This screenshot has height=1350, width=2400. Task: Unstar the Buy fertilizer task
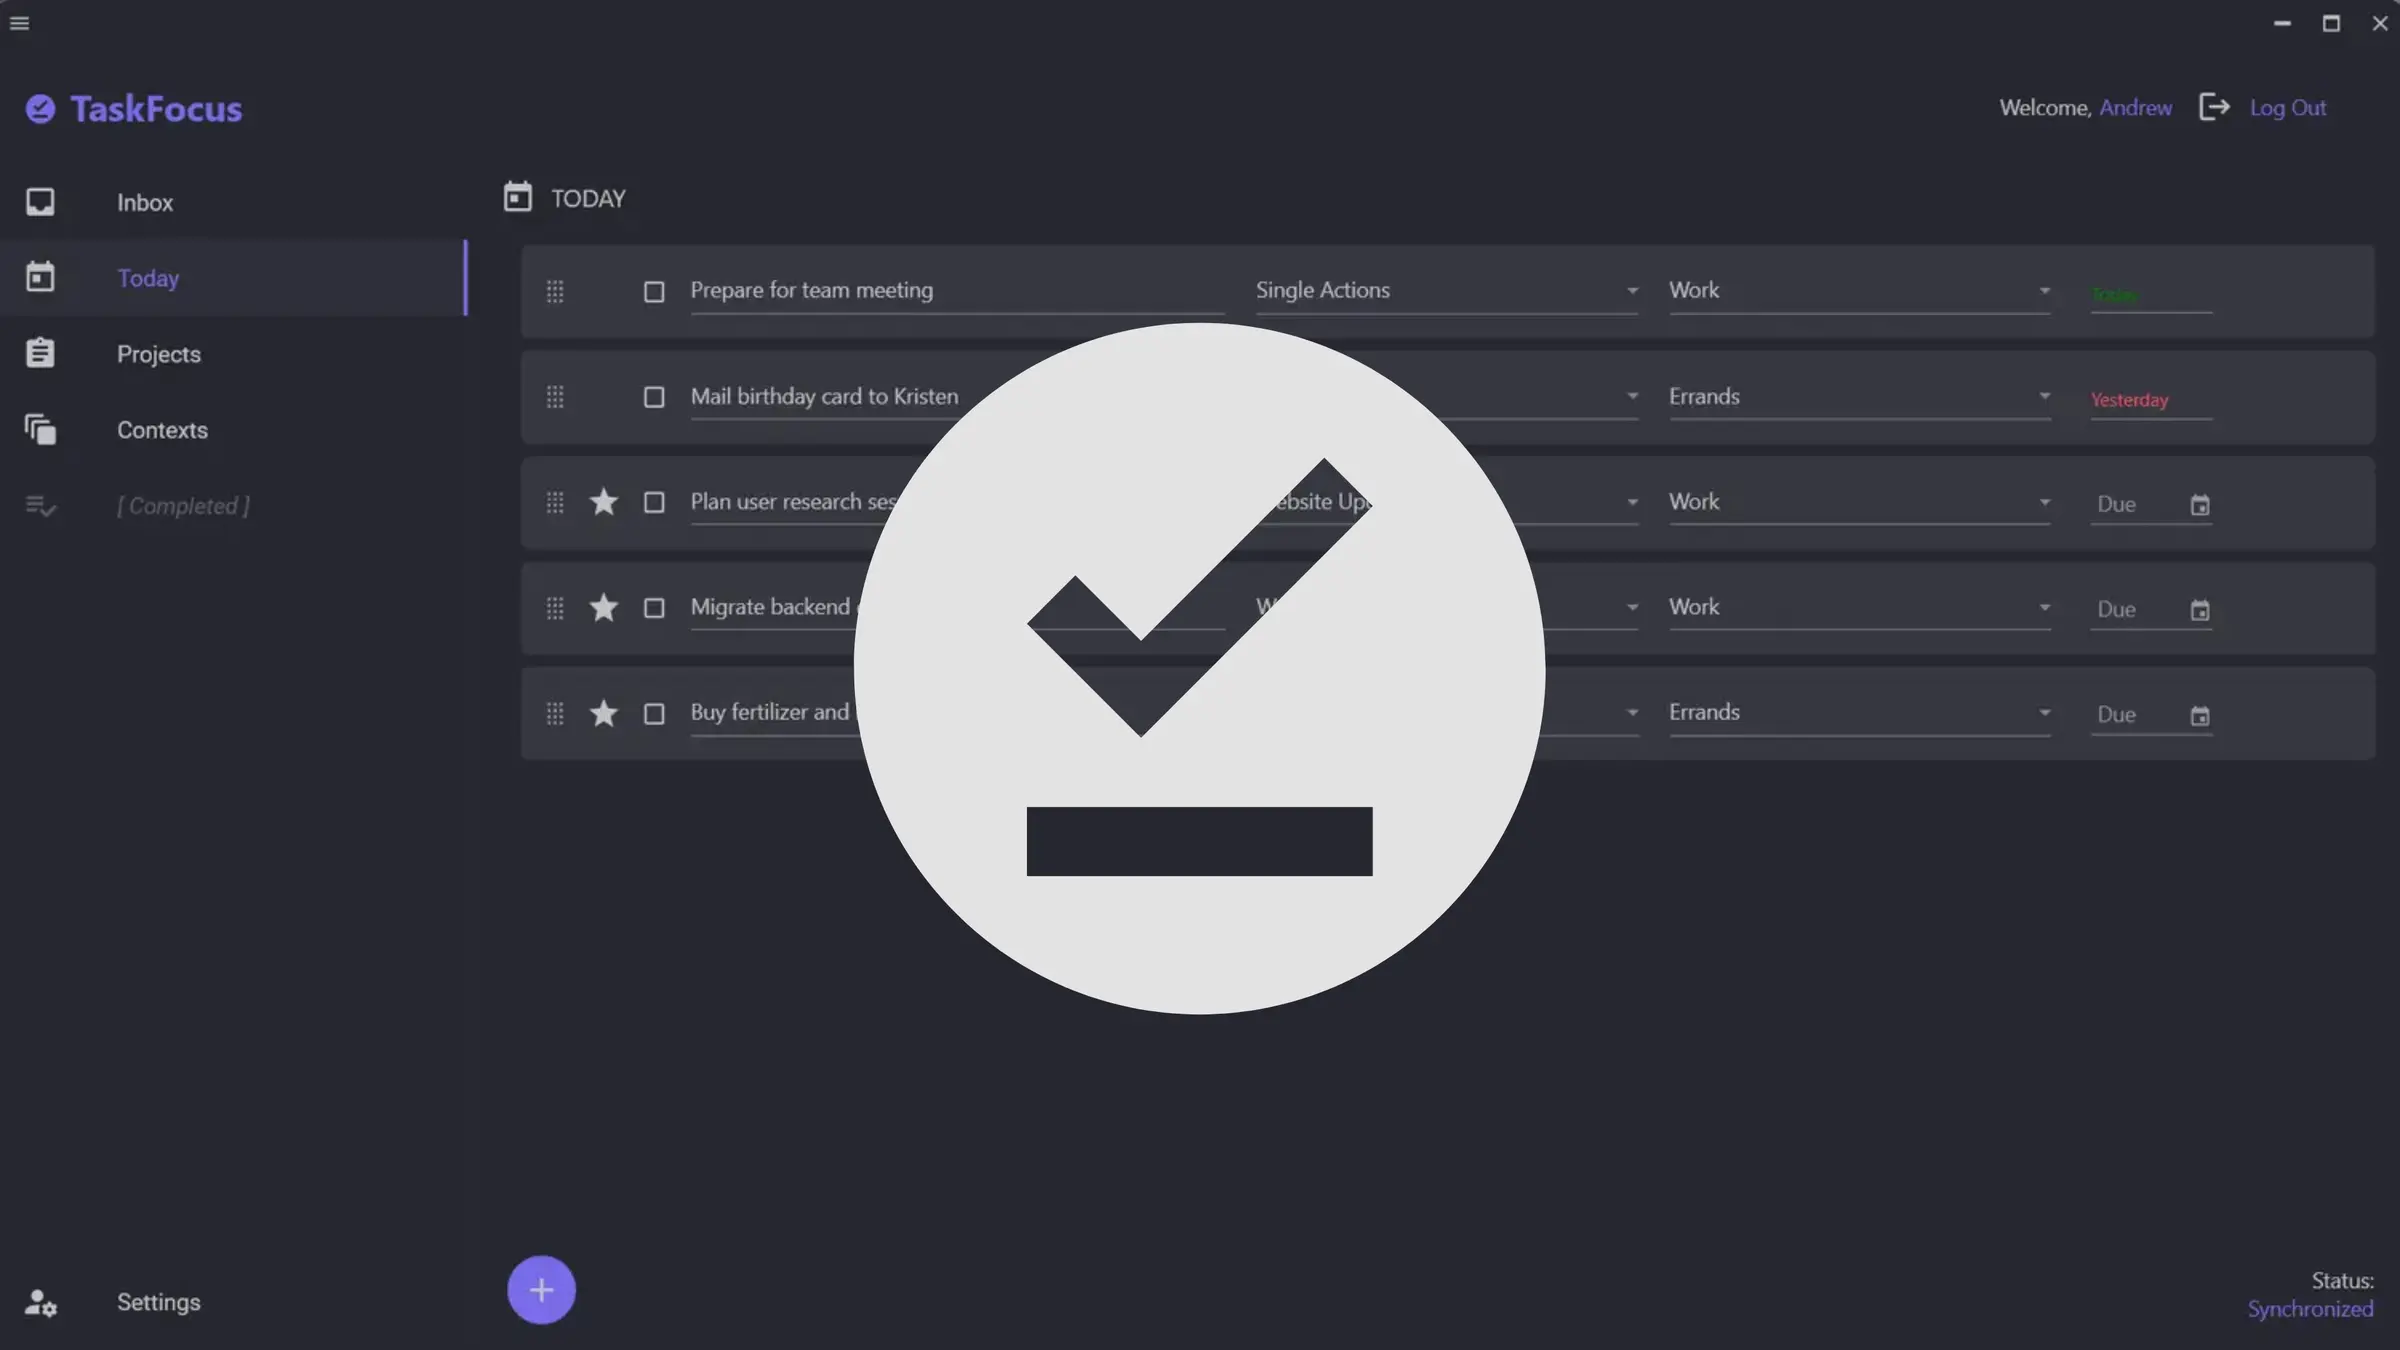[x=604, y=714]
